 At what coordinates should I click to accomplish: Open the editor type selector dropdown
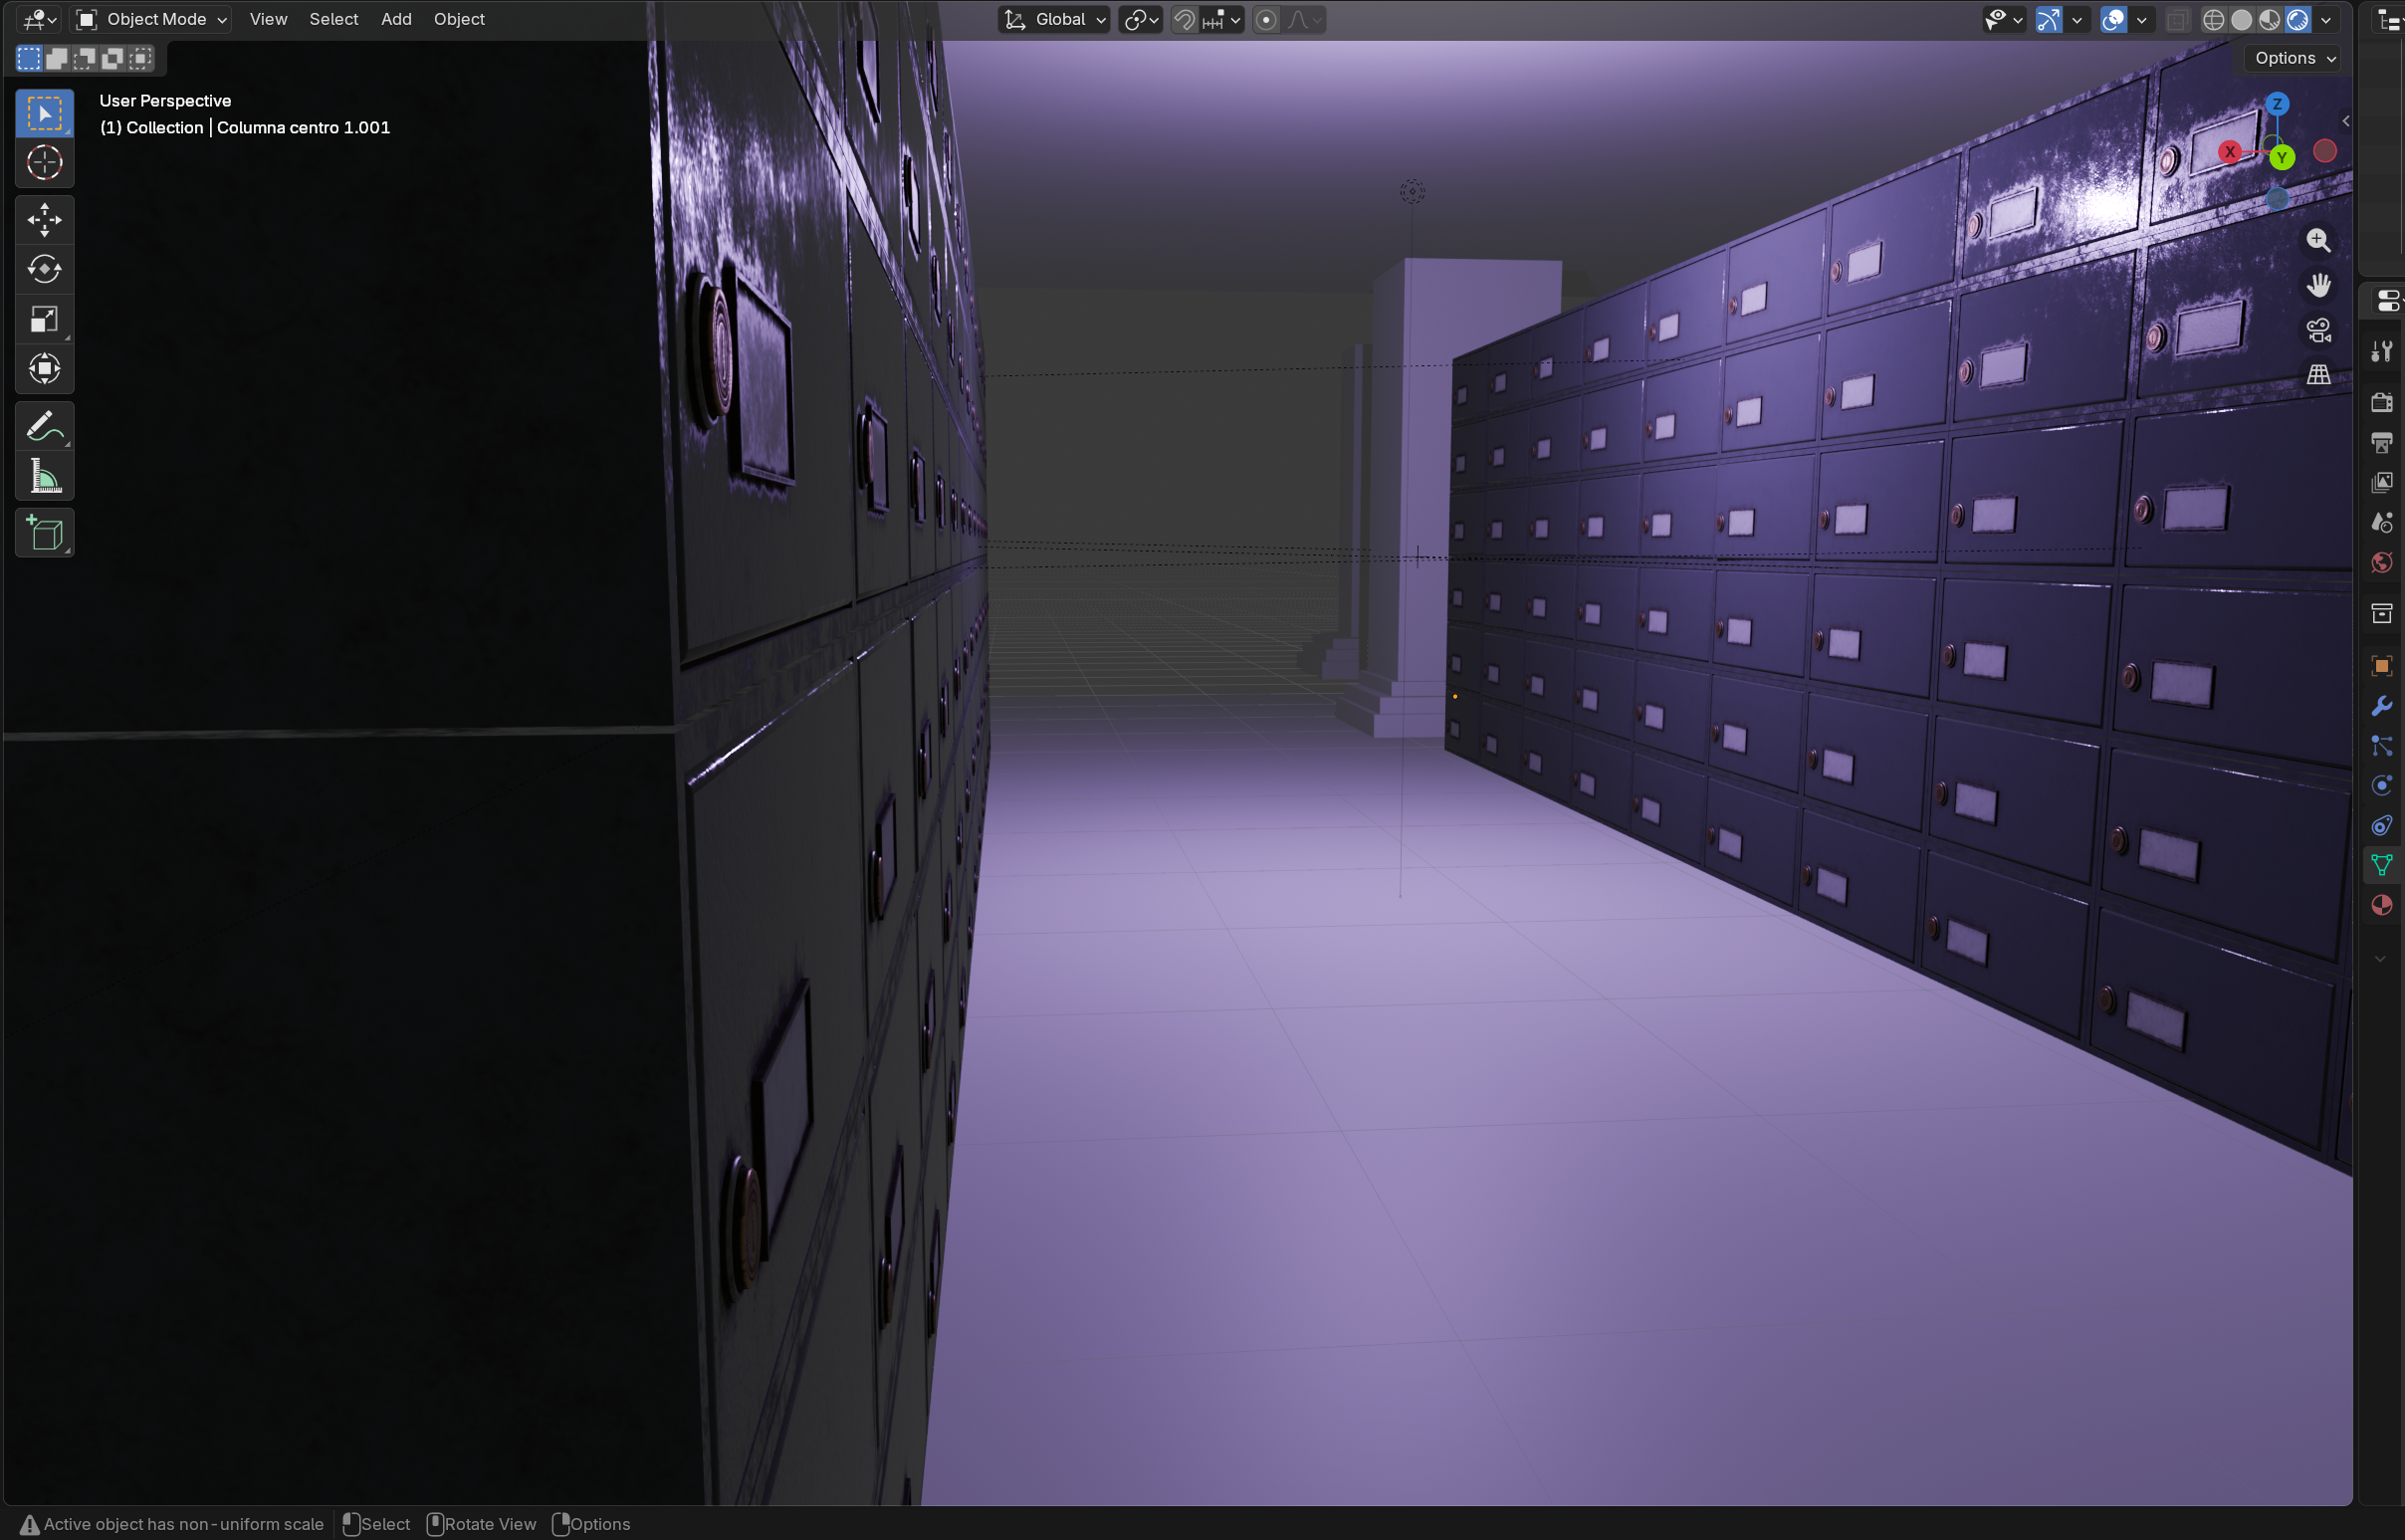click(39, 19)
